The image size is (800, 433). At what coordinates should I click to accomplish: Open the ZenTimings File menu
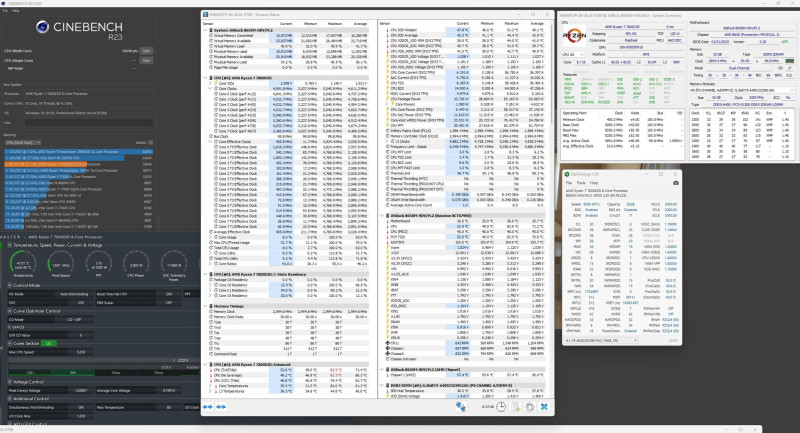(x=569, y=183)
